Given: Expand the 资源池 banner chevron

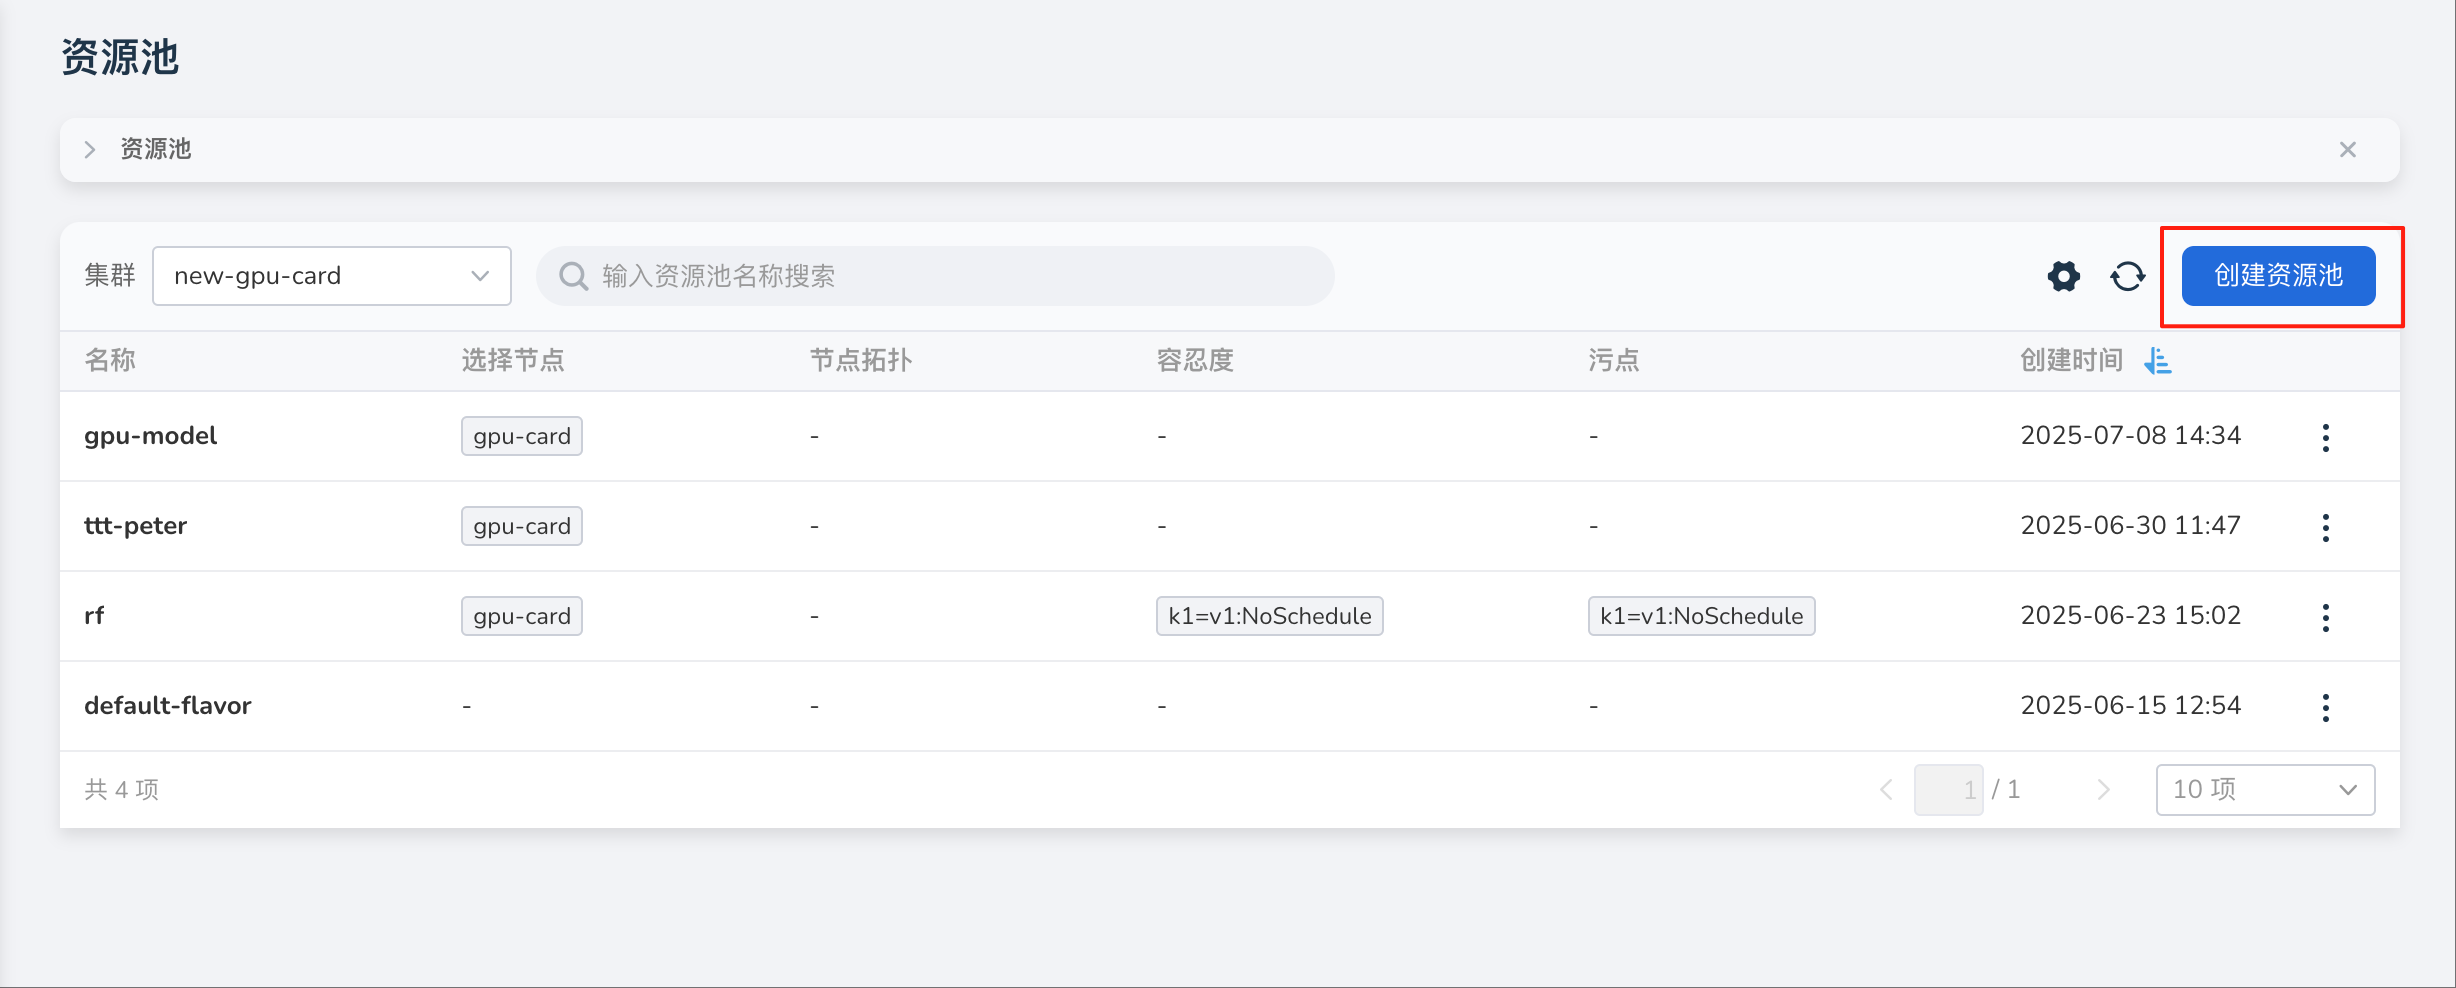Looking at the screenshot, I should click(x=90, y=150).
